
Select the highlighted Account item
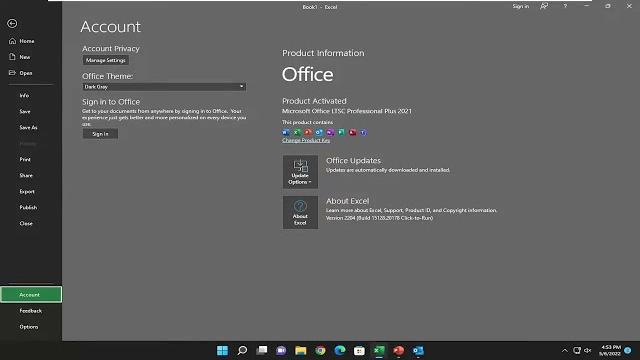click(31, 294)
